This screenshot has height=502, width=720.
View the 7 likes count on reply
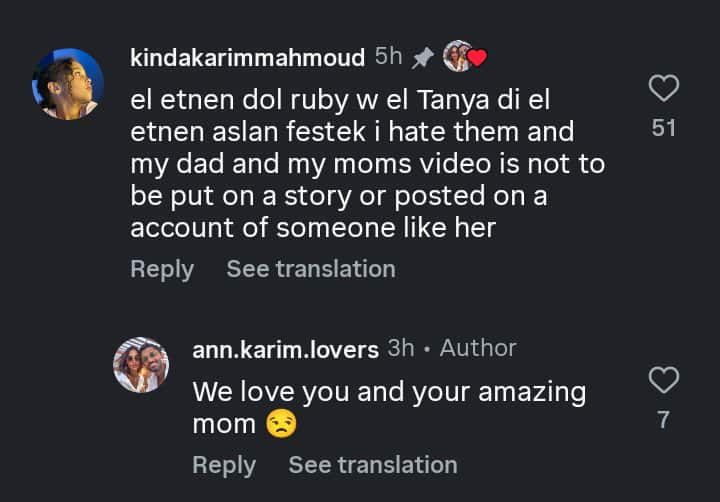(664, 421)
